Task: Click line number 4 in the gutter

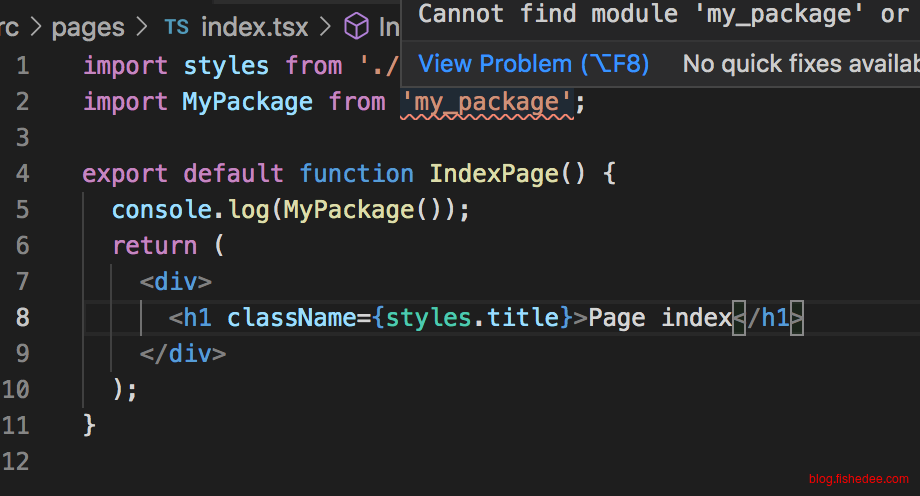Action: point(22,174)
